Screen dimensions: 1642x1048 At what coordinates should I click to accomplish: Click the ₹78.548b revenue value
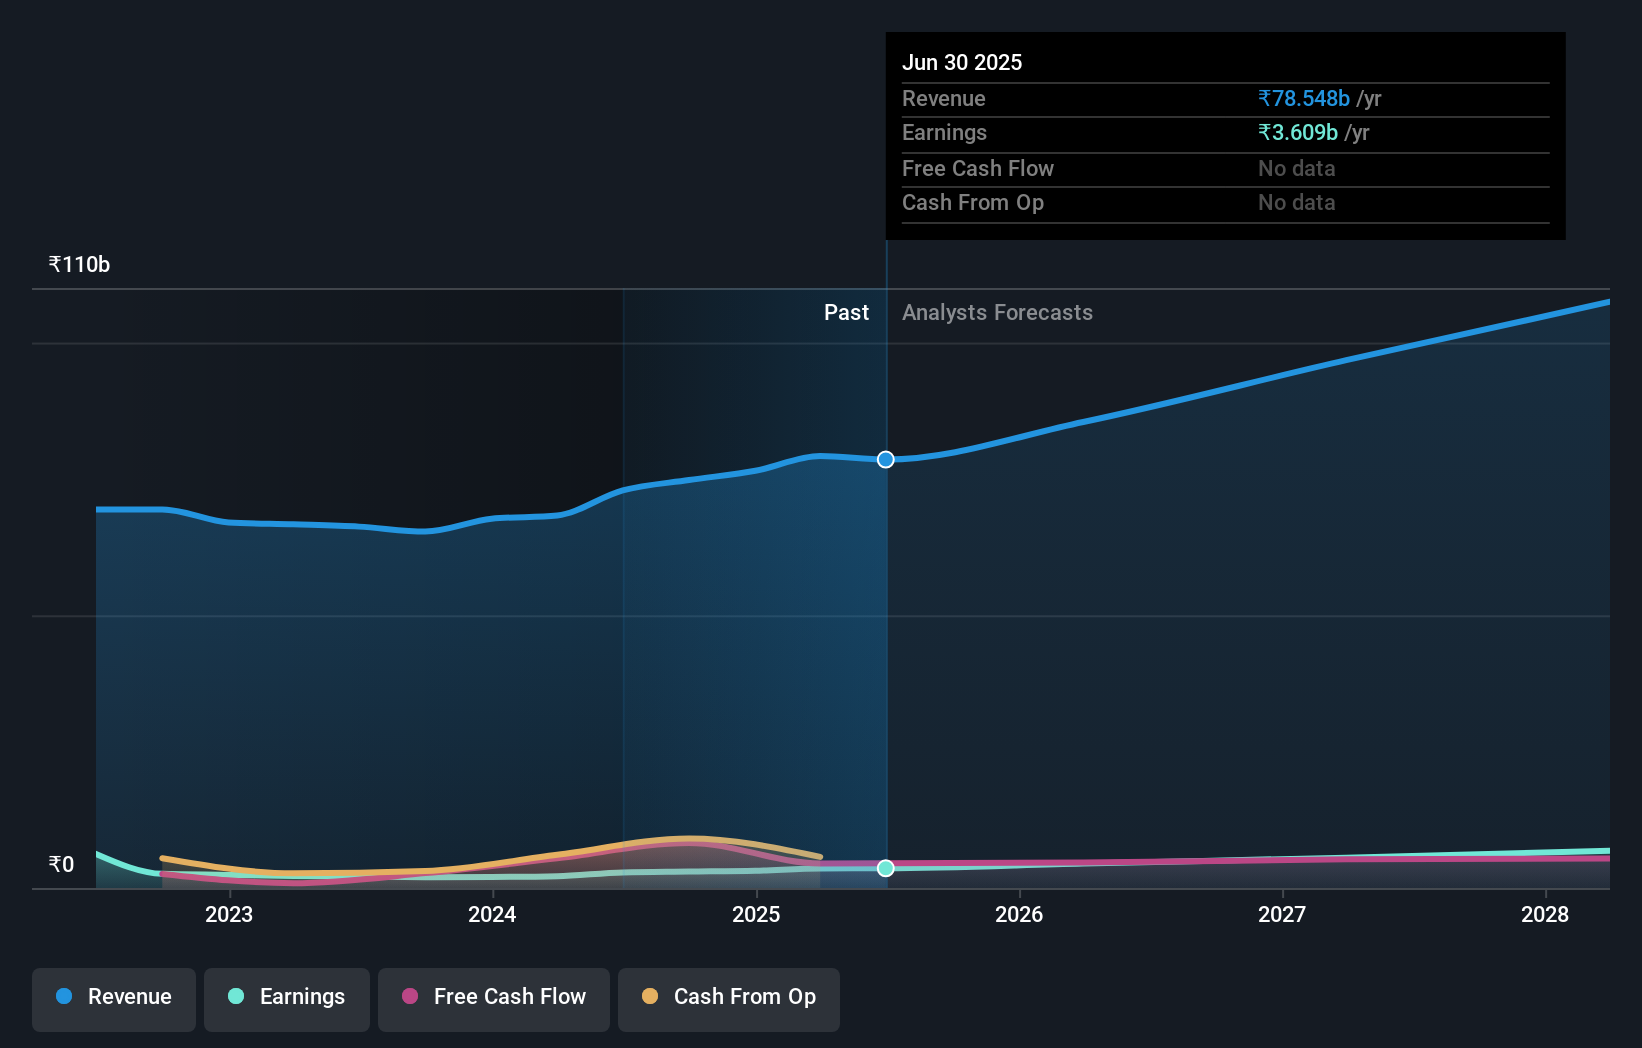[1304, 99]
